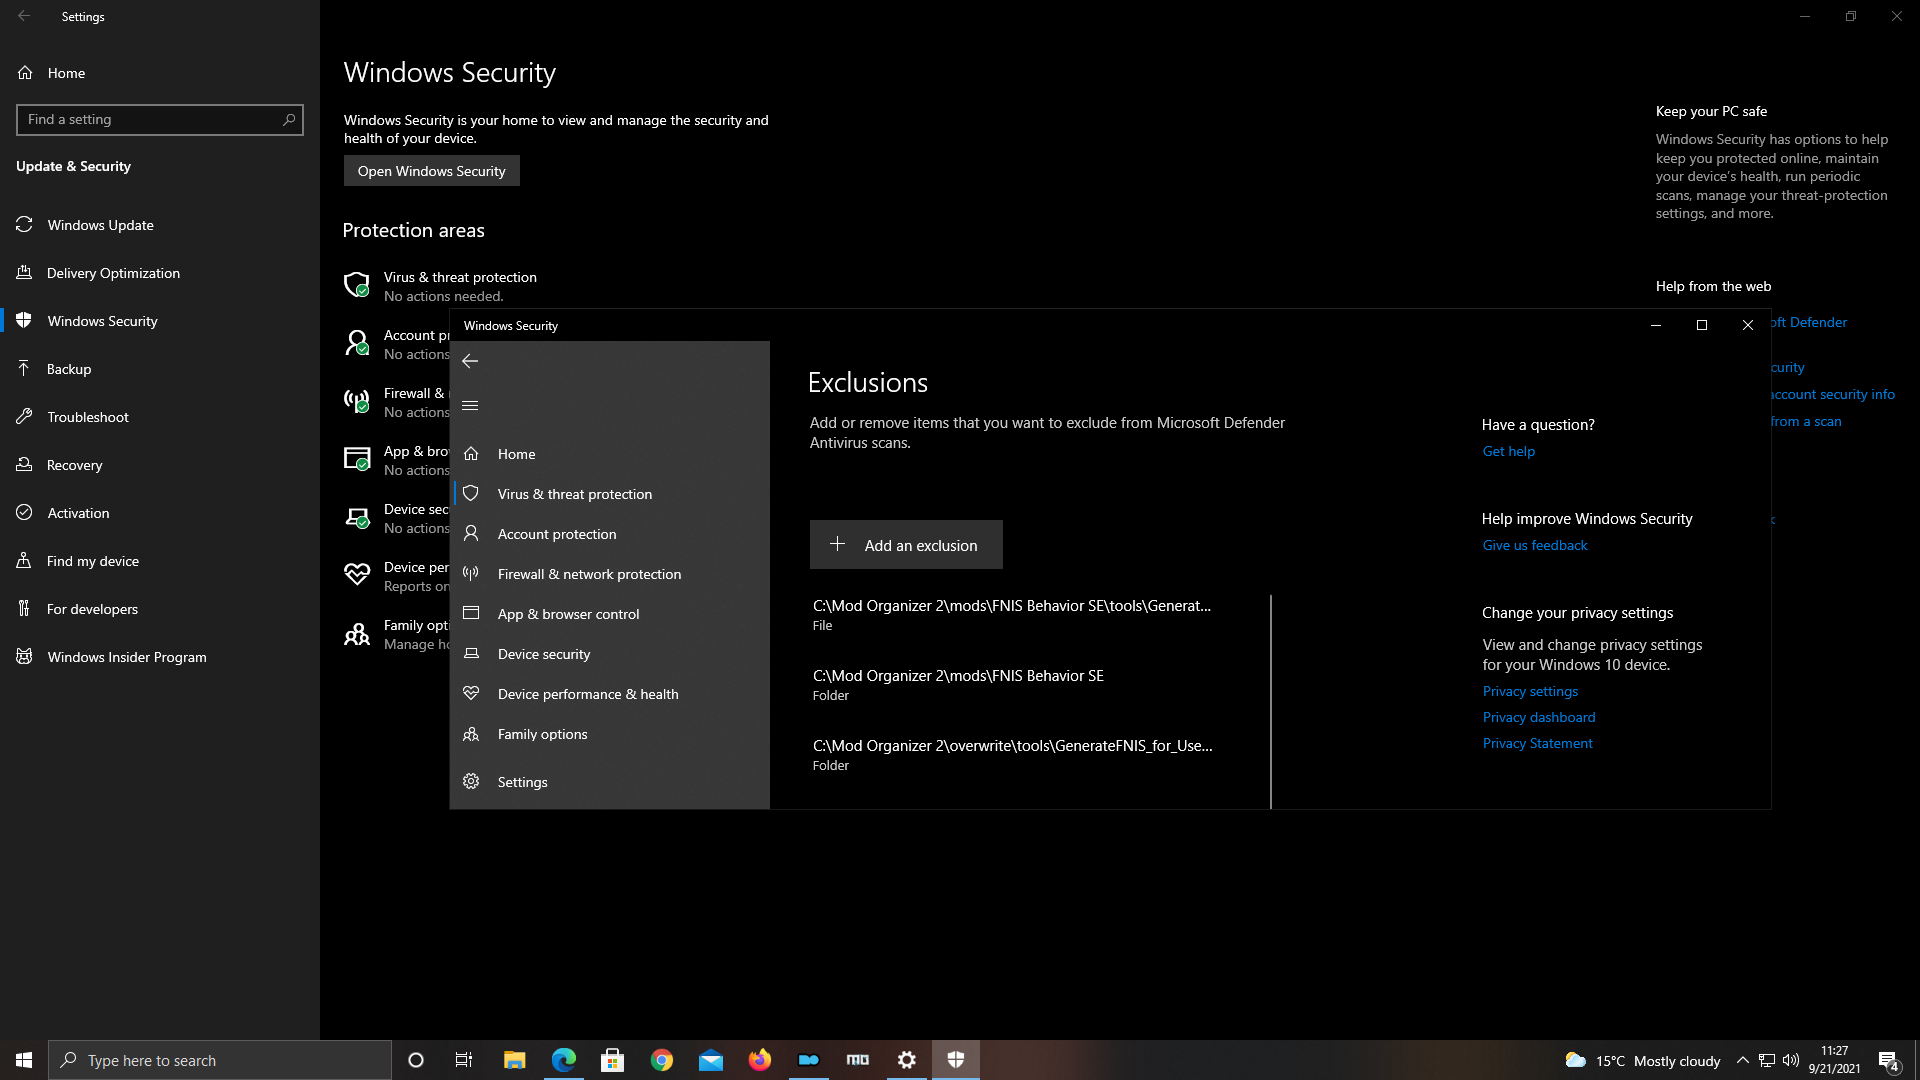Open Privacy Statement link
1920x1080 pixels.
pyautogui.click(x=1537, y=743)
